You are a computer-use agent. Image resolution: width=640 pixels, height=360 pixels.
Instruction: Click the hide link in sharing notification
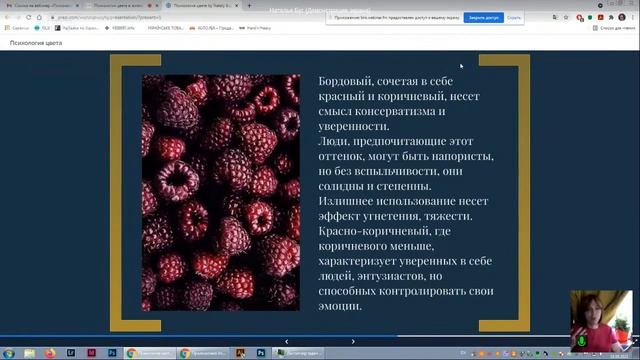(513, 18)
